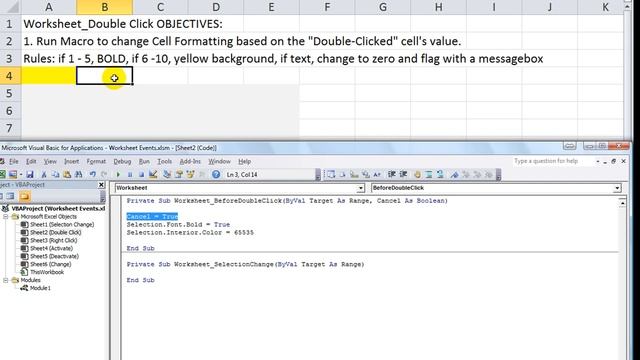Click the Indent icon on Edit toolbar
640x360 pixels.
392,175
